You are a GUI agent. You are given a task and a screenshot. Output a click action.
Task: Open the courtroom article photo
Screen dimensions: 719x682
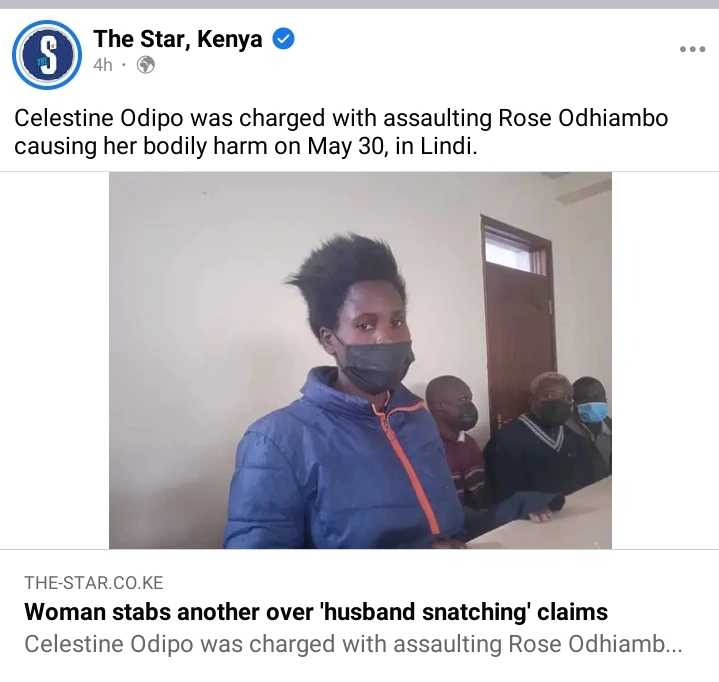pos(360,360)
